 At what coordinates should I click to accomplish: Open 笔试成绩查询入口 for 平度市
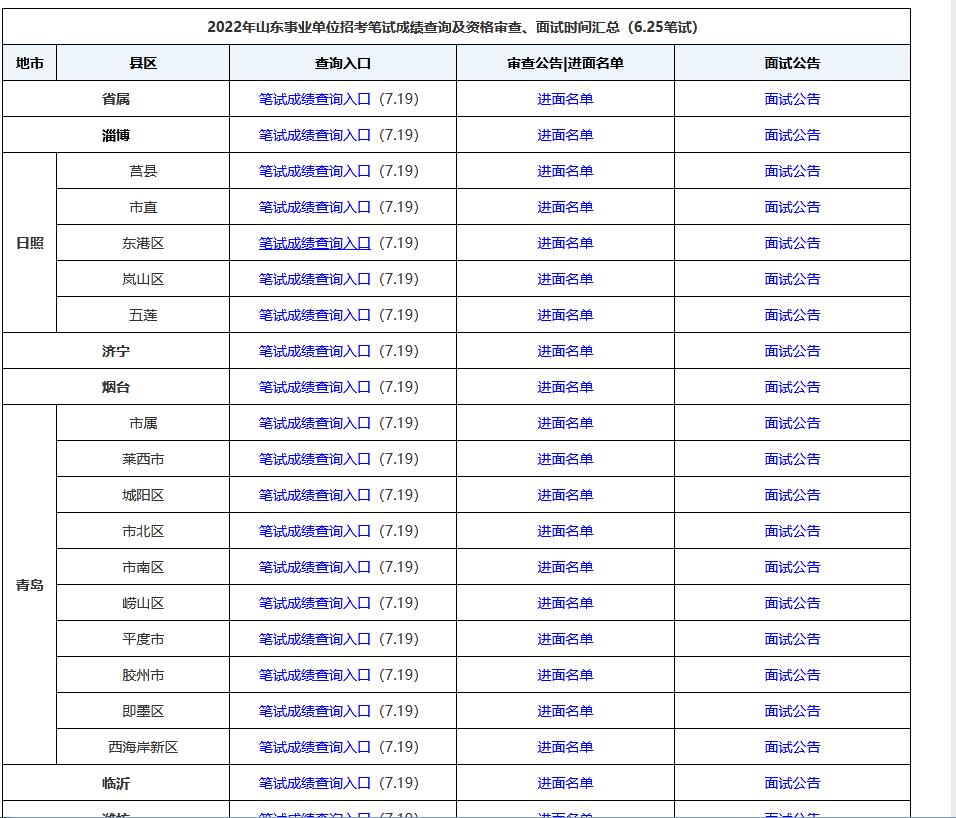pyautogui.click(x=315, y=638)
